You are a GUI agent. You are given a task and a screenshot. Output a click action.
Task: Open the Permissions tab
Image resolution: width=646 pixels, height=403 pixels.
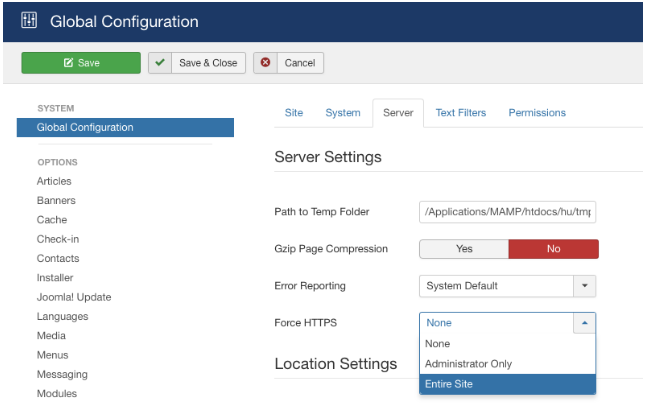click(537, 113)
